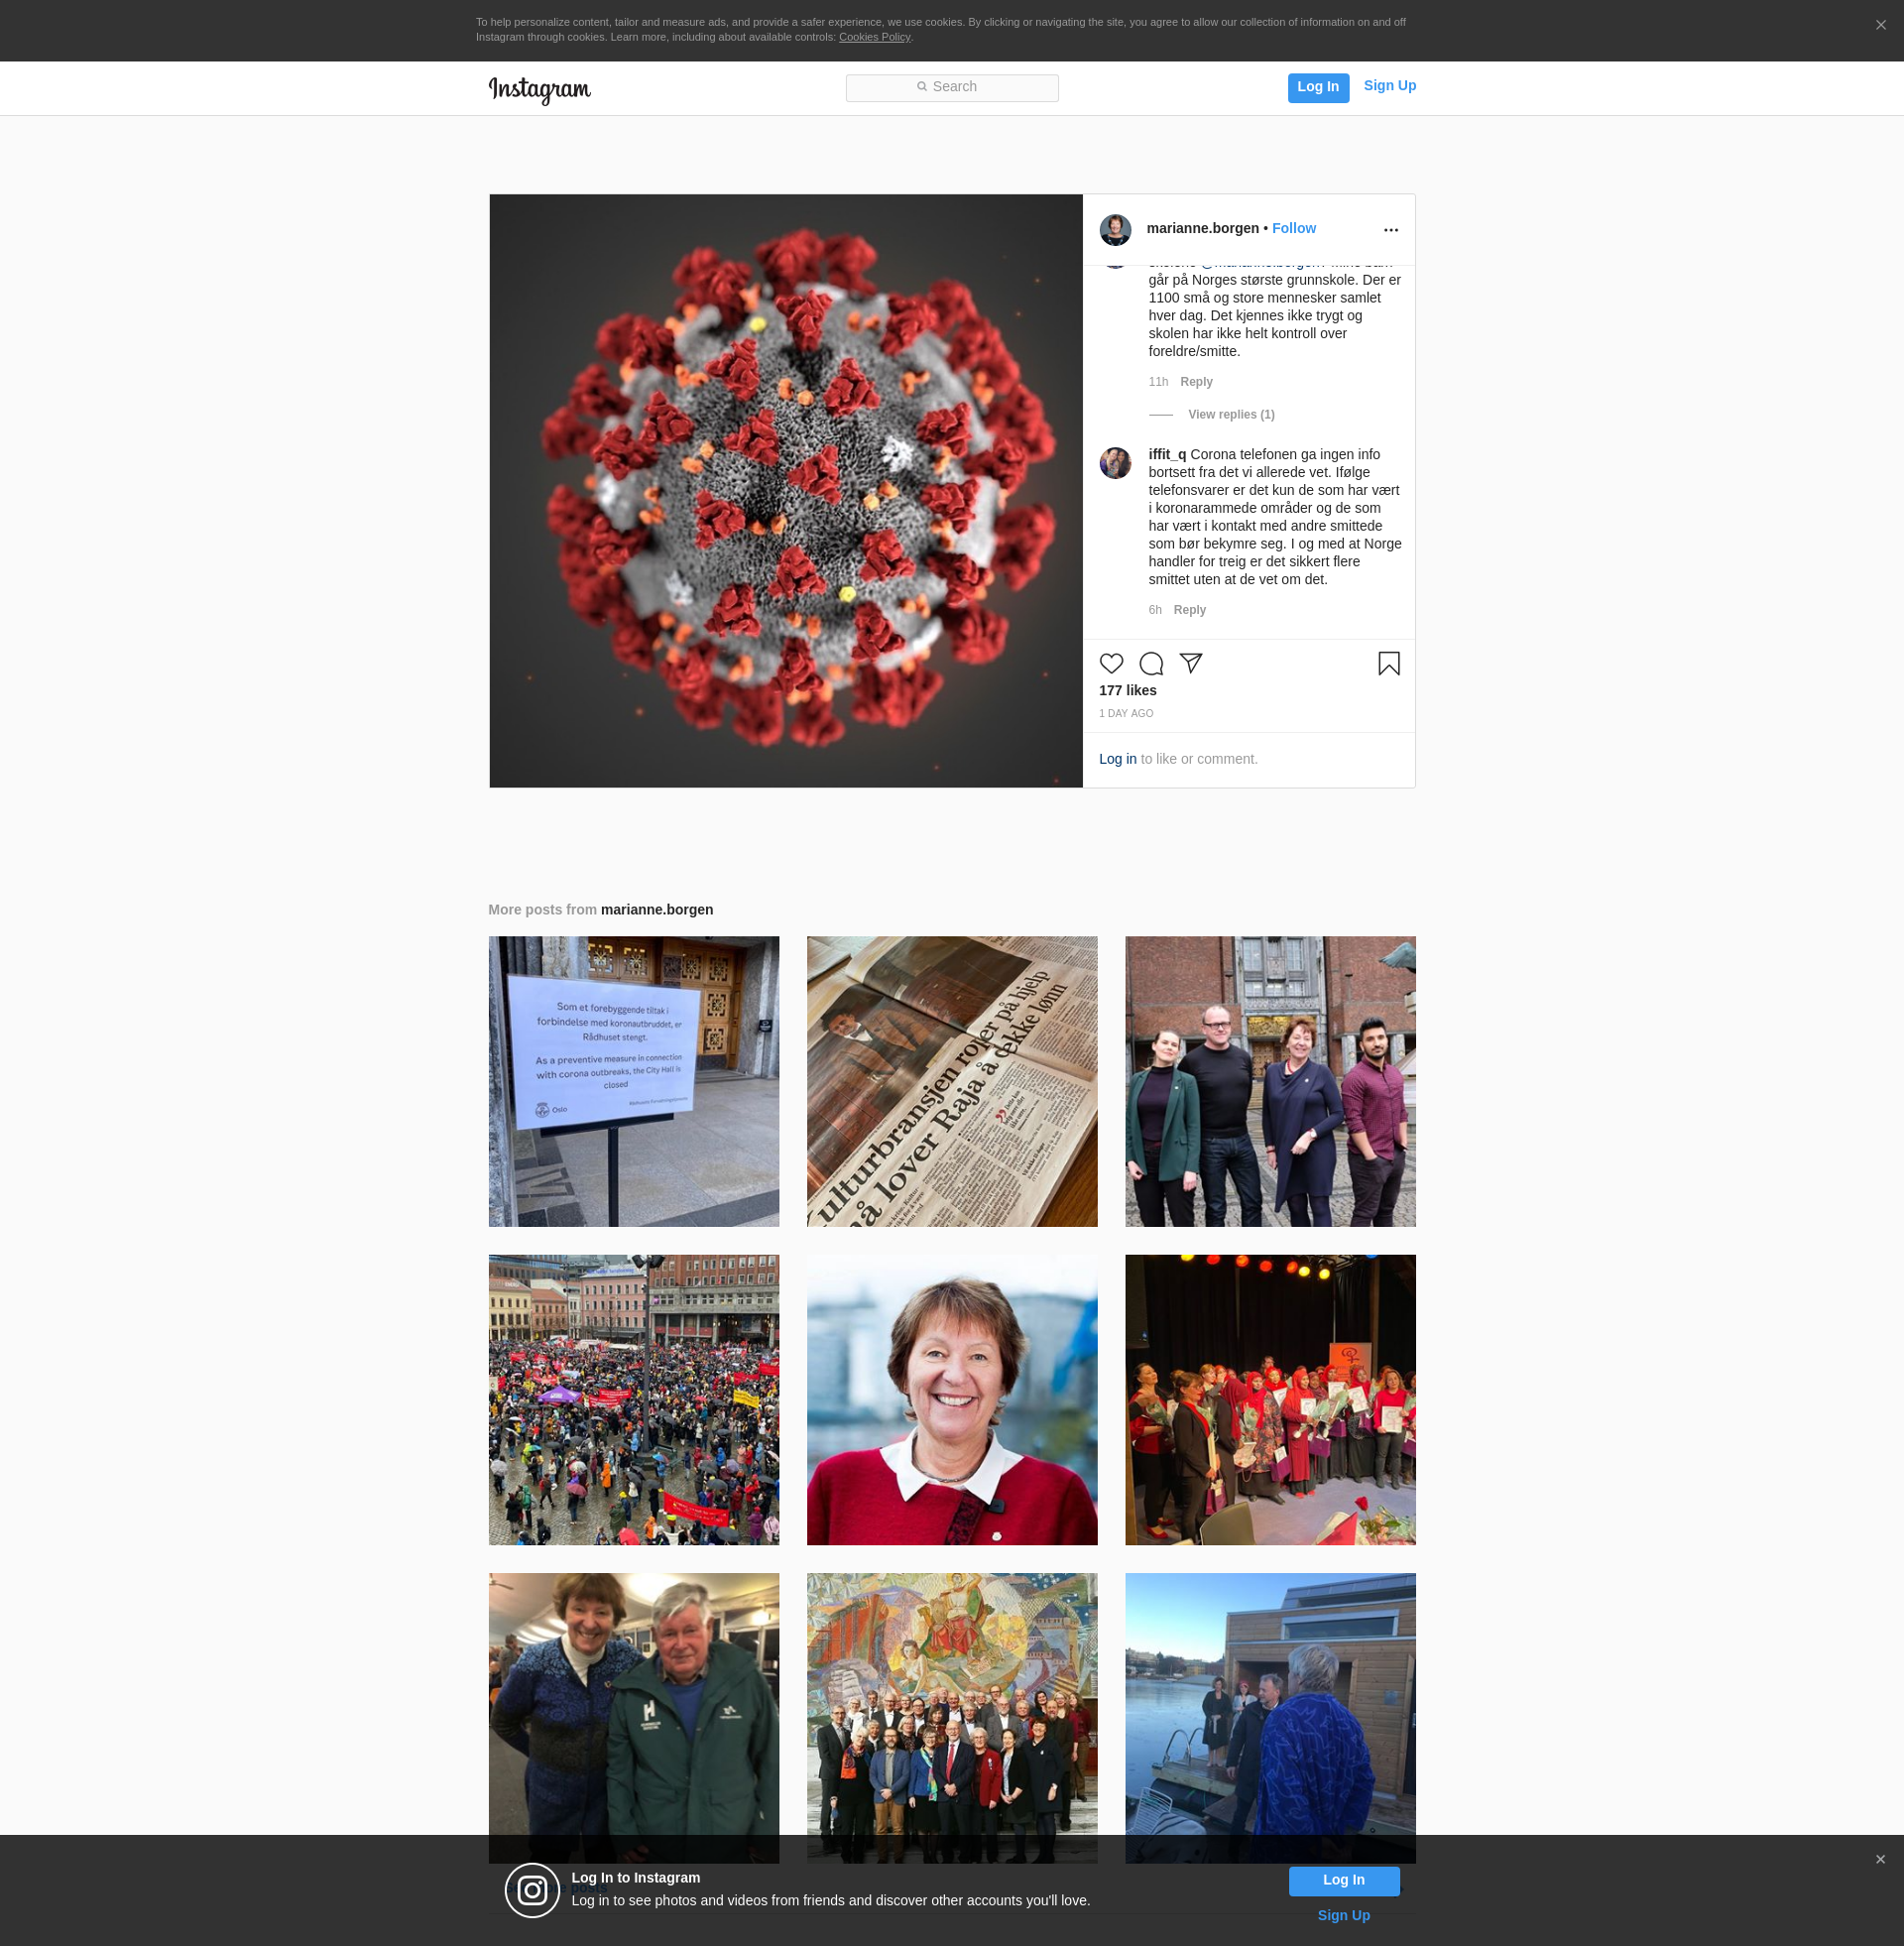
Task: Reply to the iffit_q comment
Action: pyautogui.click(x=1189, y=610)
